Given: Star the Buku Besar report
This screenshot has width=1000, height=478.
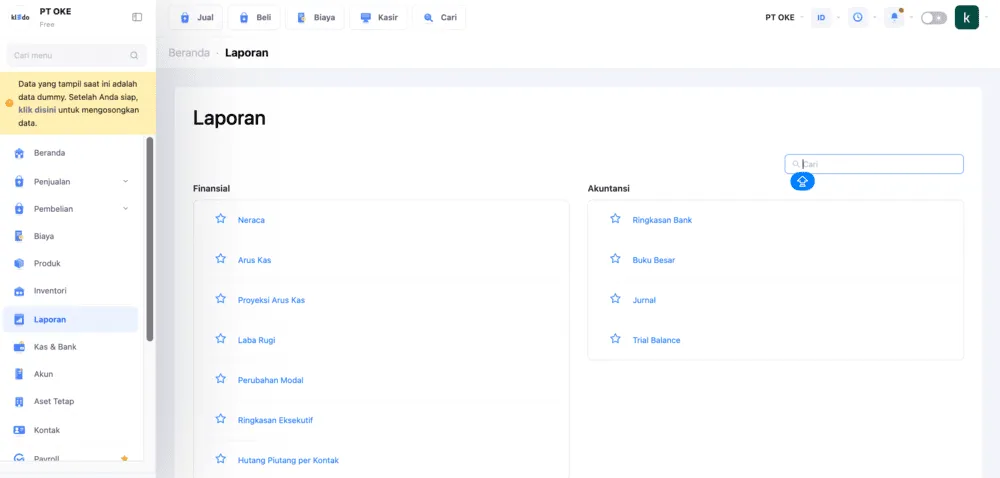Looking at the screenshot, I should pos(615,259).
